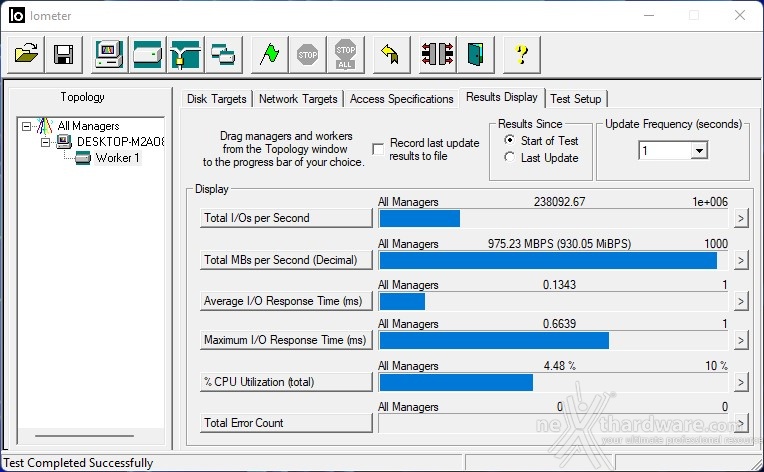Image resolution: width=764 pixels, height=472 pixels.
Task: Select the DESKTOP-M2A08 computer icon
Action: 64,142
